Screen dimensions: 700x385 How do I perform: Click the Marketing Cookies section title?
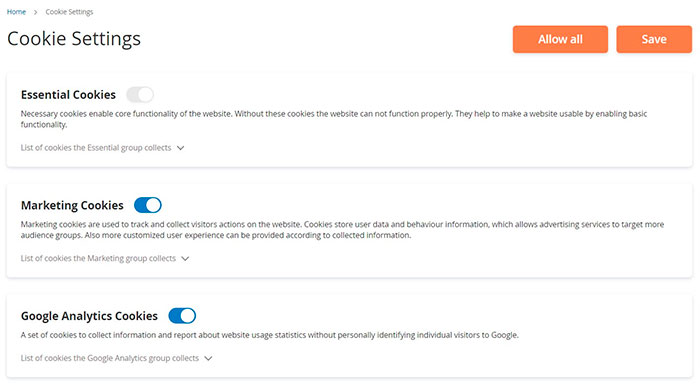point(72,205)
